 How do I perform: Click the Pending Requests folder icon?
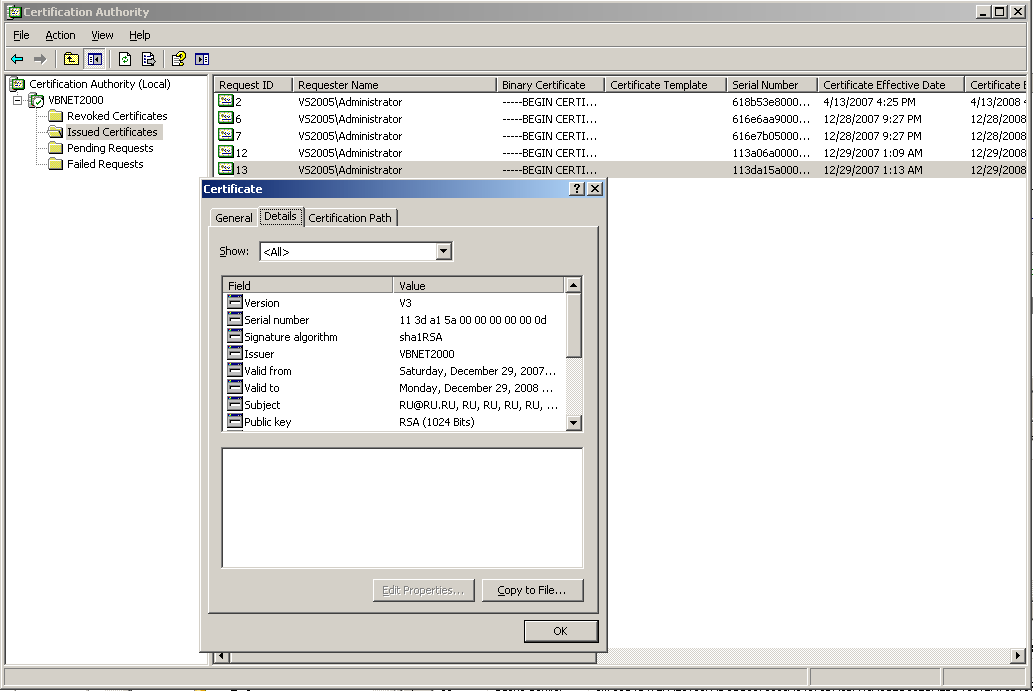coord(55,148)
